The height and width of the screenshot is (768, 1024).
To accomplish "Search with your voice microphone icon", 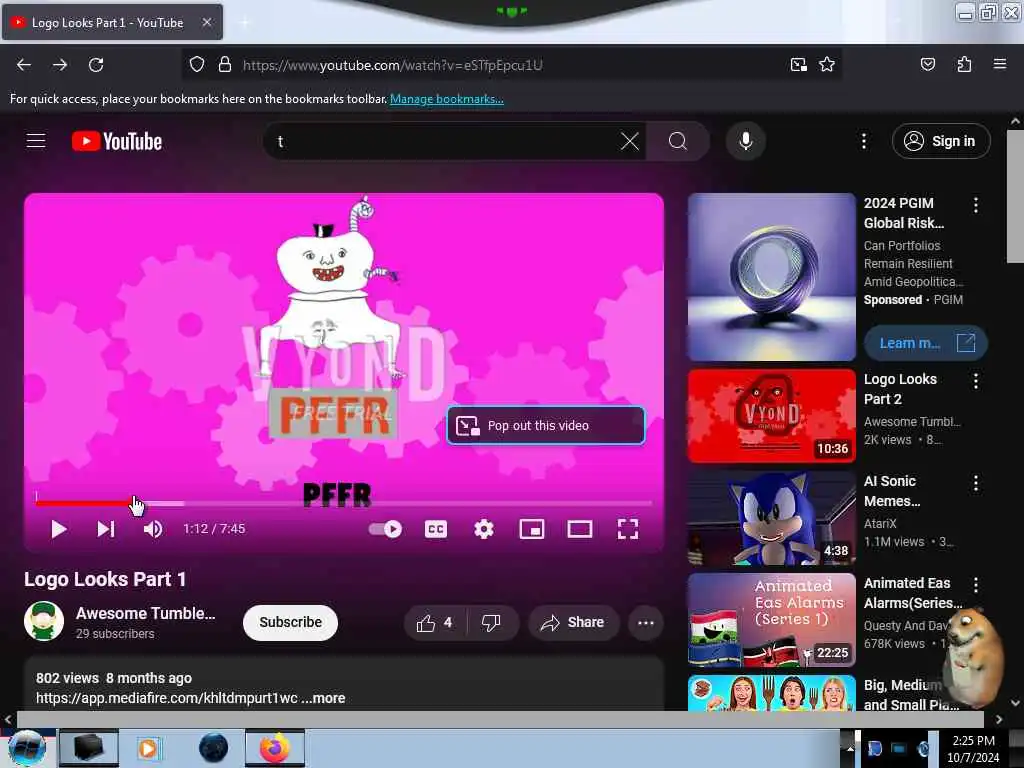I will (x=745, y=141).
